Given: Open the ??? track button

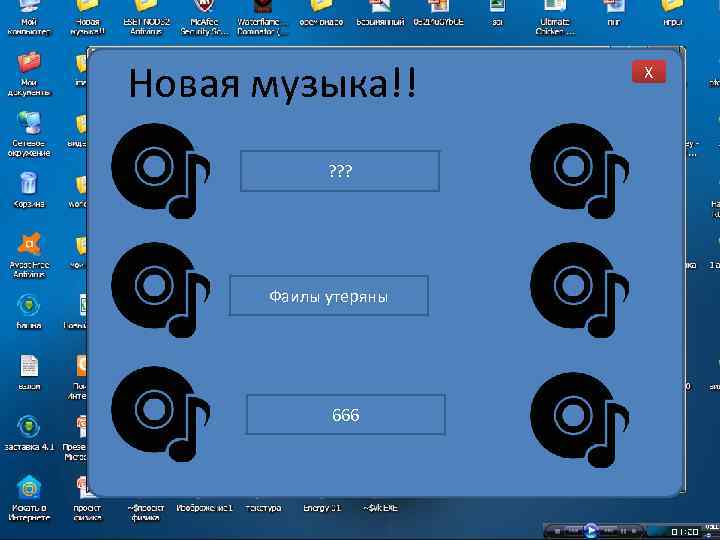Looking at the screenshot, I should 340,171.
